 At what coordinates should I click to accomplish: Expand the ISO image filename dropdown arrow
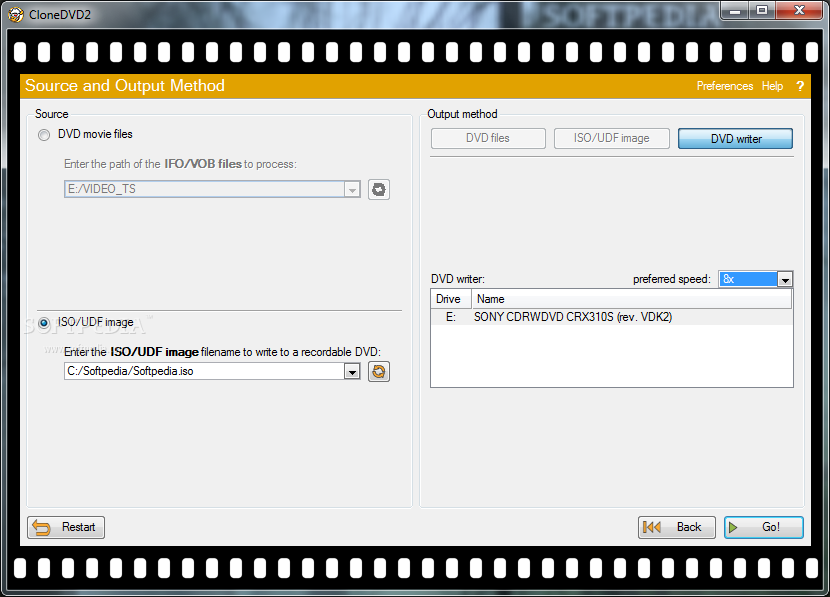[352, 372]
